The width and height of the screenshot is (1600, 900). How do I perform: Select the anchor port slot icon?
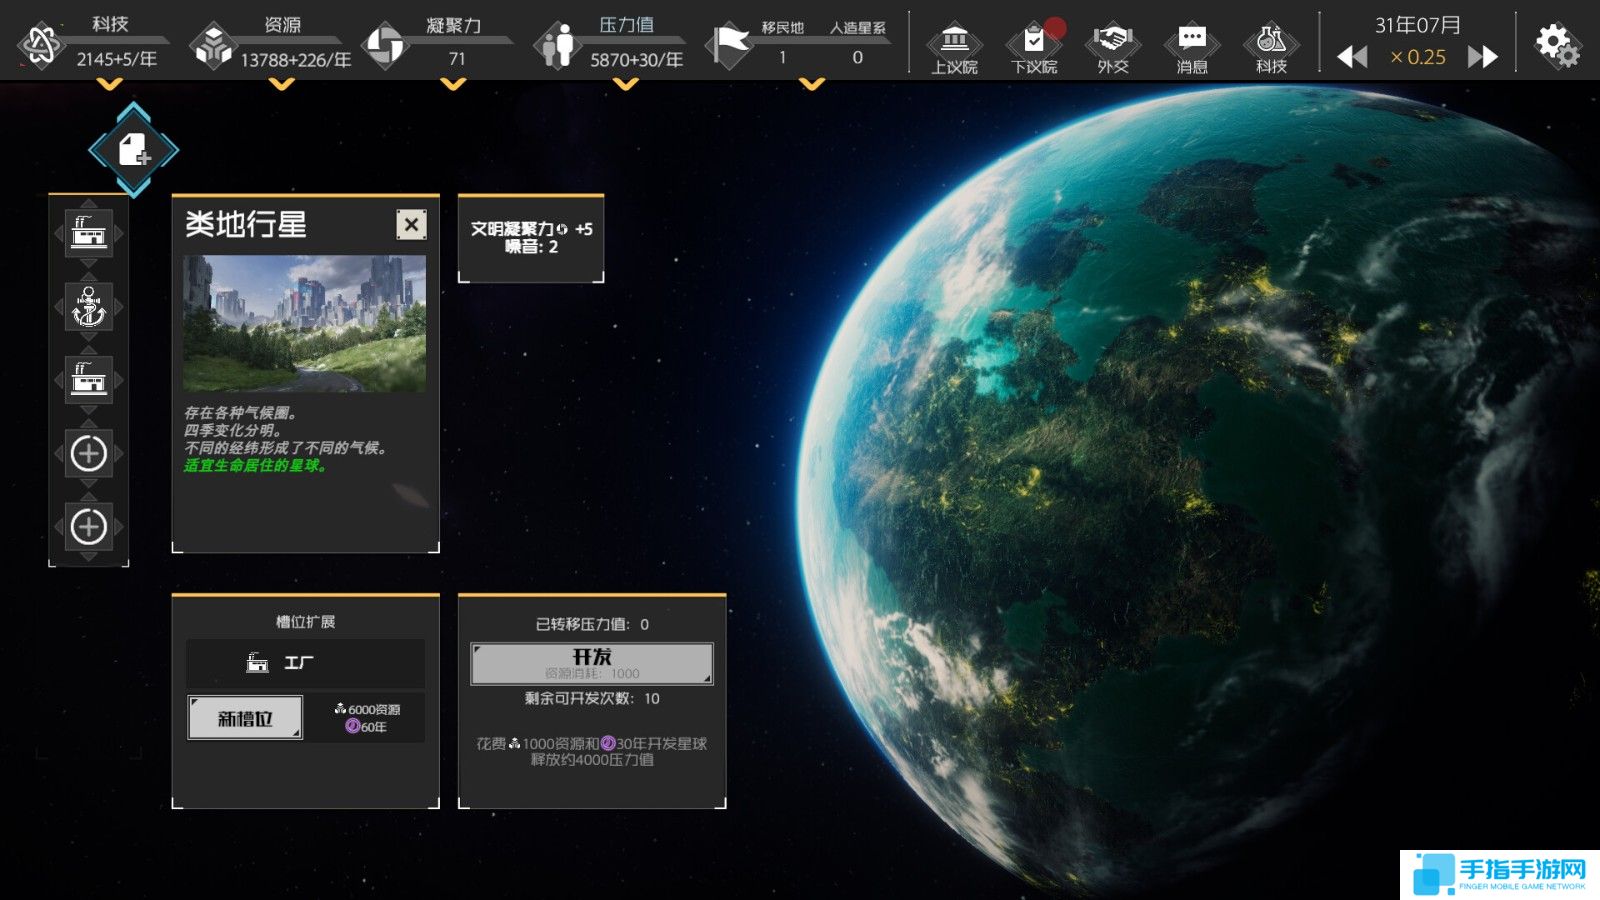89,307
